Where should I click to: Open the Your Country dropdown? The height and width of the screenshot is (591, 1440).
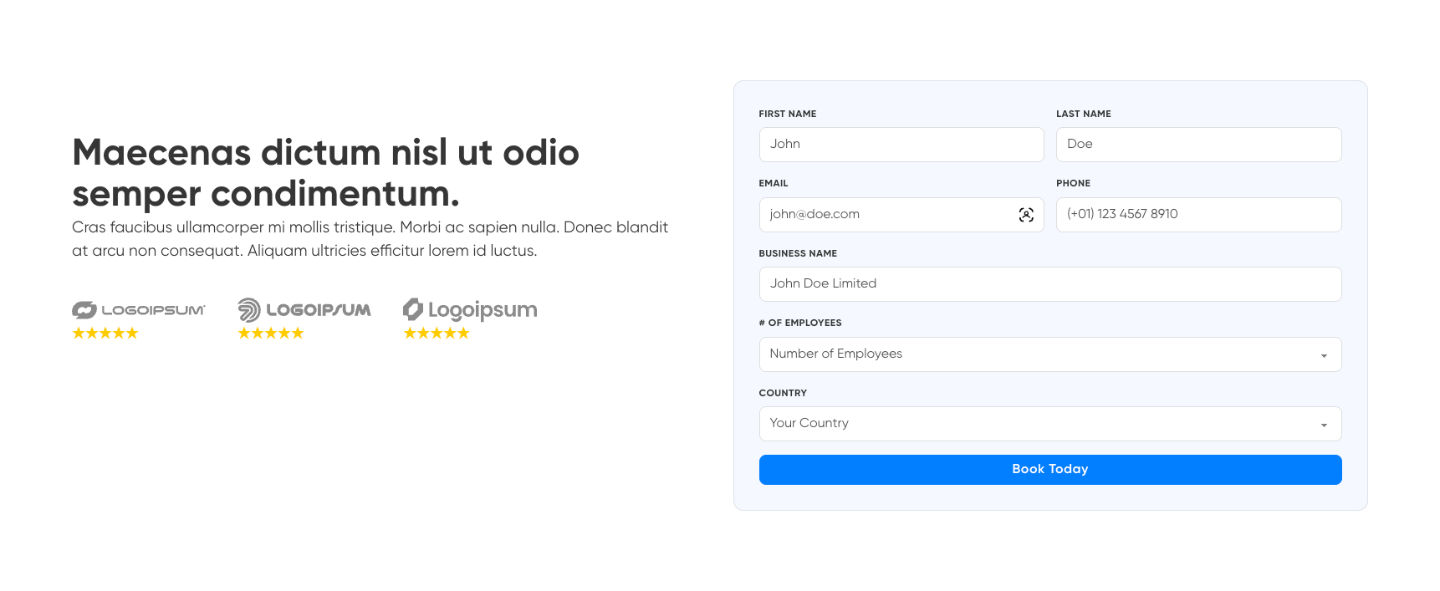tap(1040, 424)
